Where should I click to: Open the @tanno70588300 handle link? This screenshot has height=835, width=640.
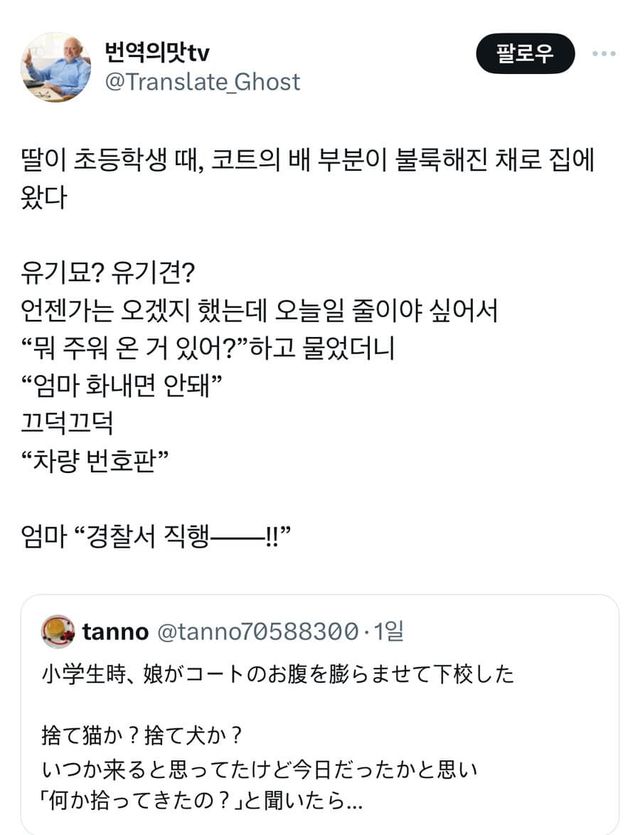pyautogui.click(x=258, y=631)
